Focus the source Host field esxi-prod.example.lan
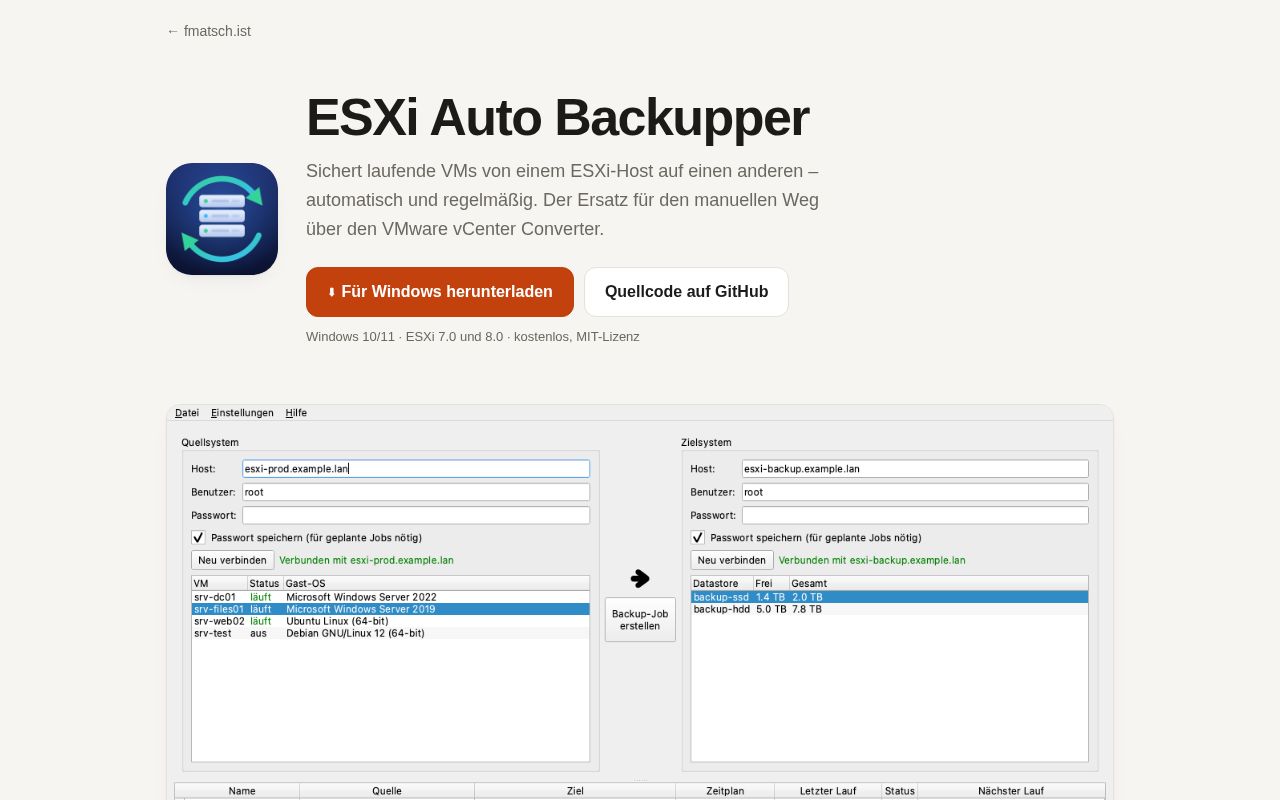This screenshot has height=800, width=1280. 416,468
